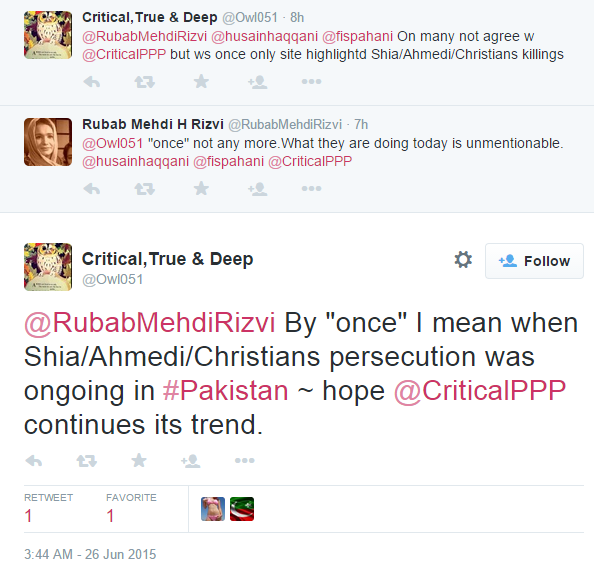Click follow icon under Rubab's tweet

258,189
